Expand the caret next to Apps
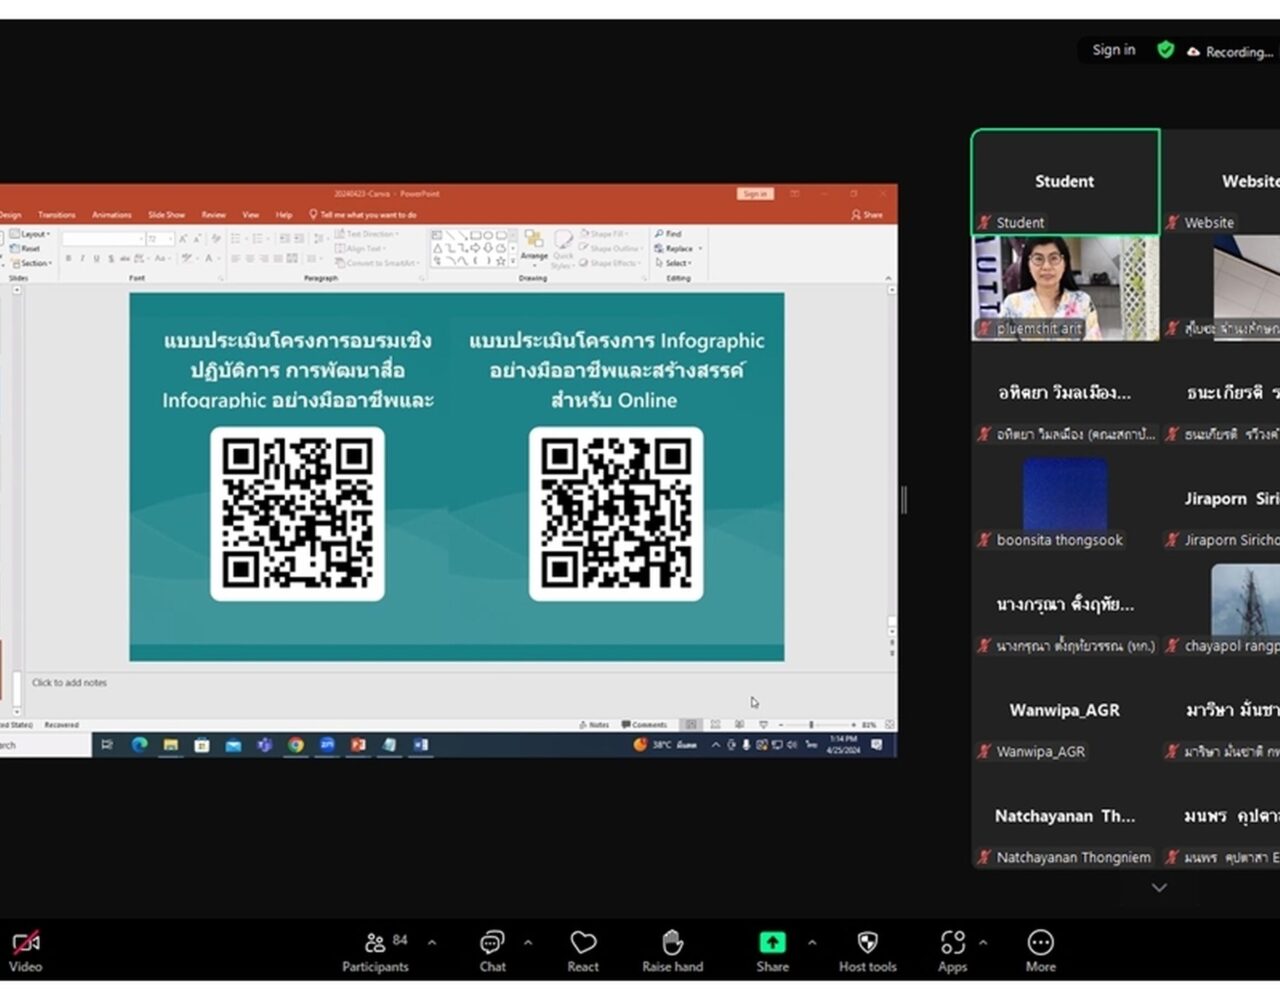Screen dimensions: 1280x1000 983,942
